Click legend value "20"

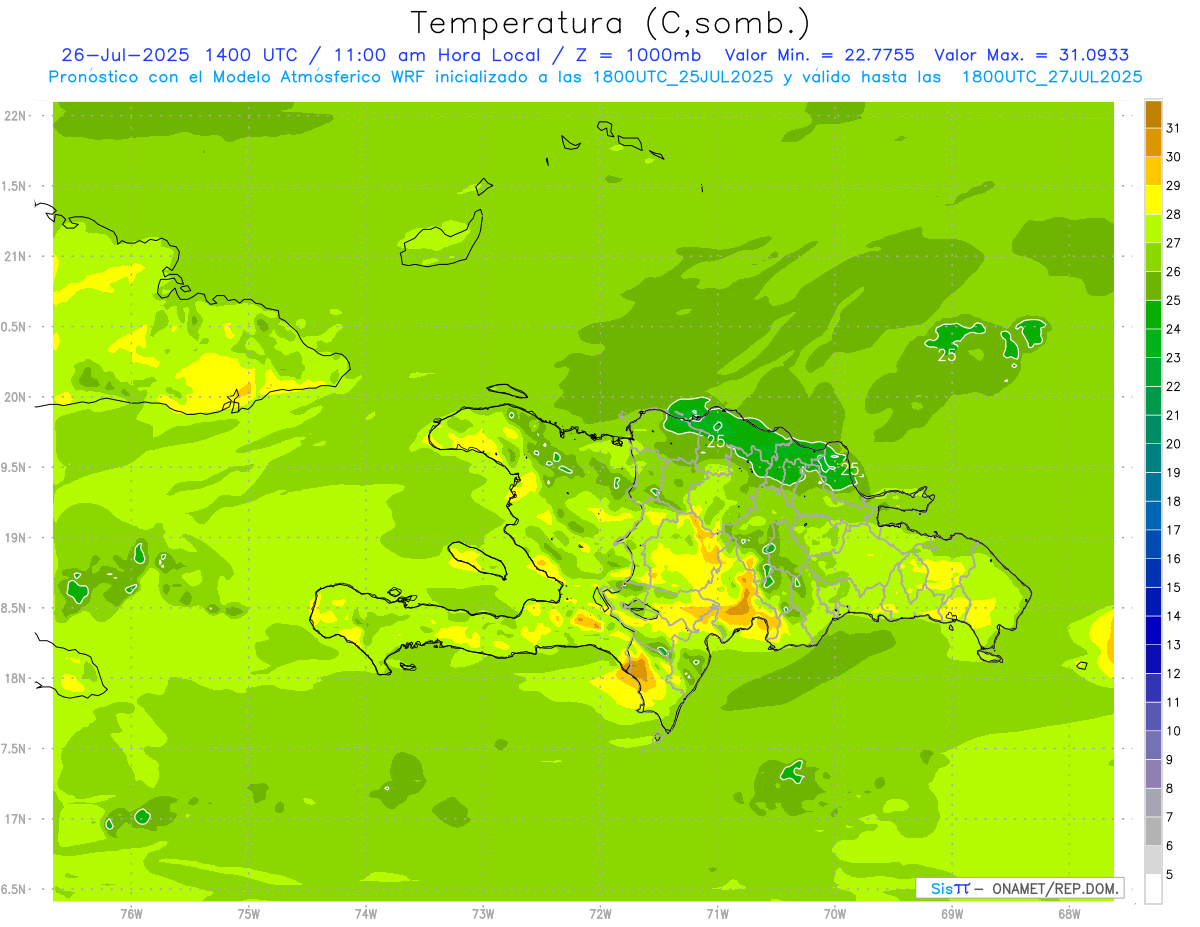[x=1174, y=444]
